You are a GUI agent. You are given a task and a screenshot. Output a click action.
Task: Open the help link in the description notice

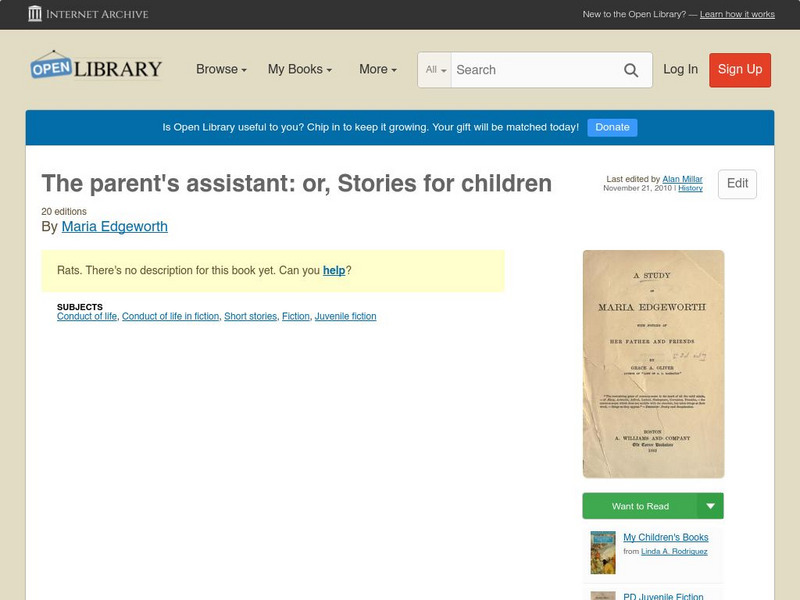coord(335,270)
